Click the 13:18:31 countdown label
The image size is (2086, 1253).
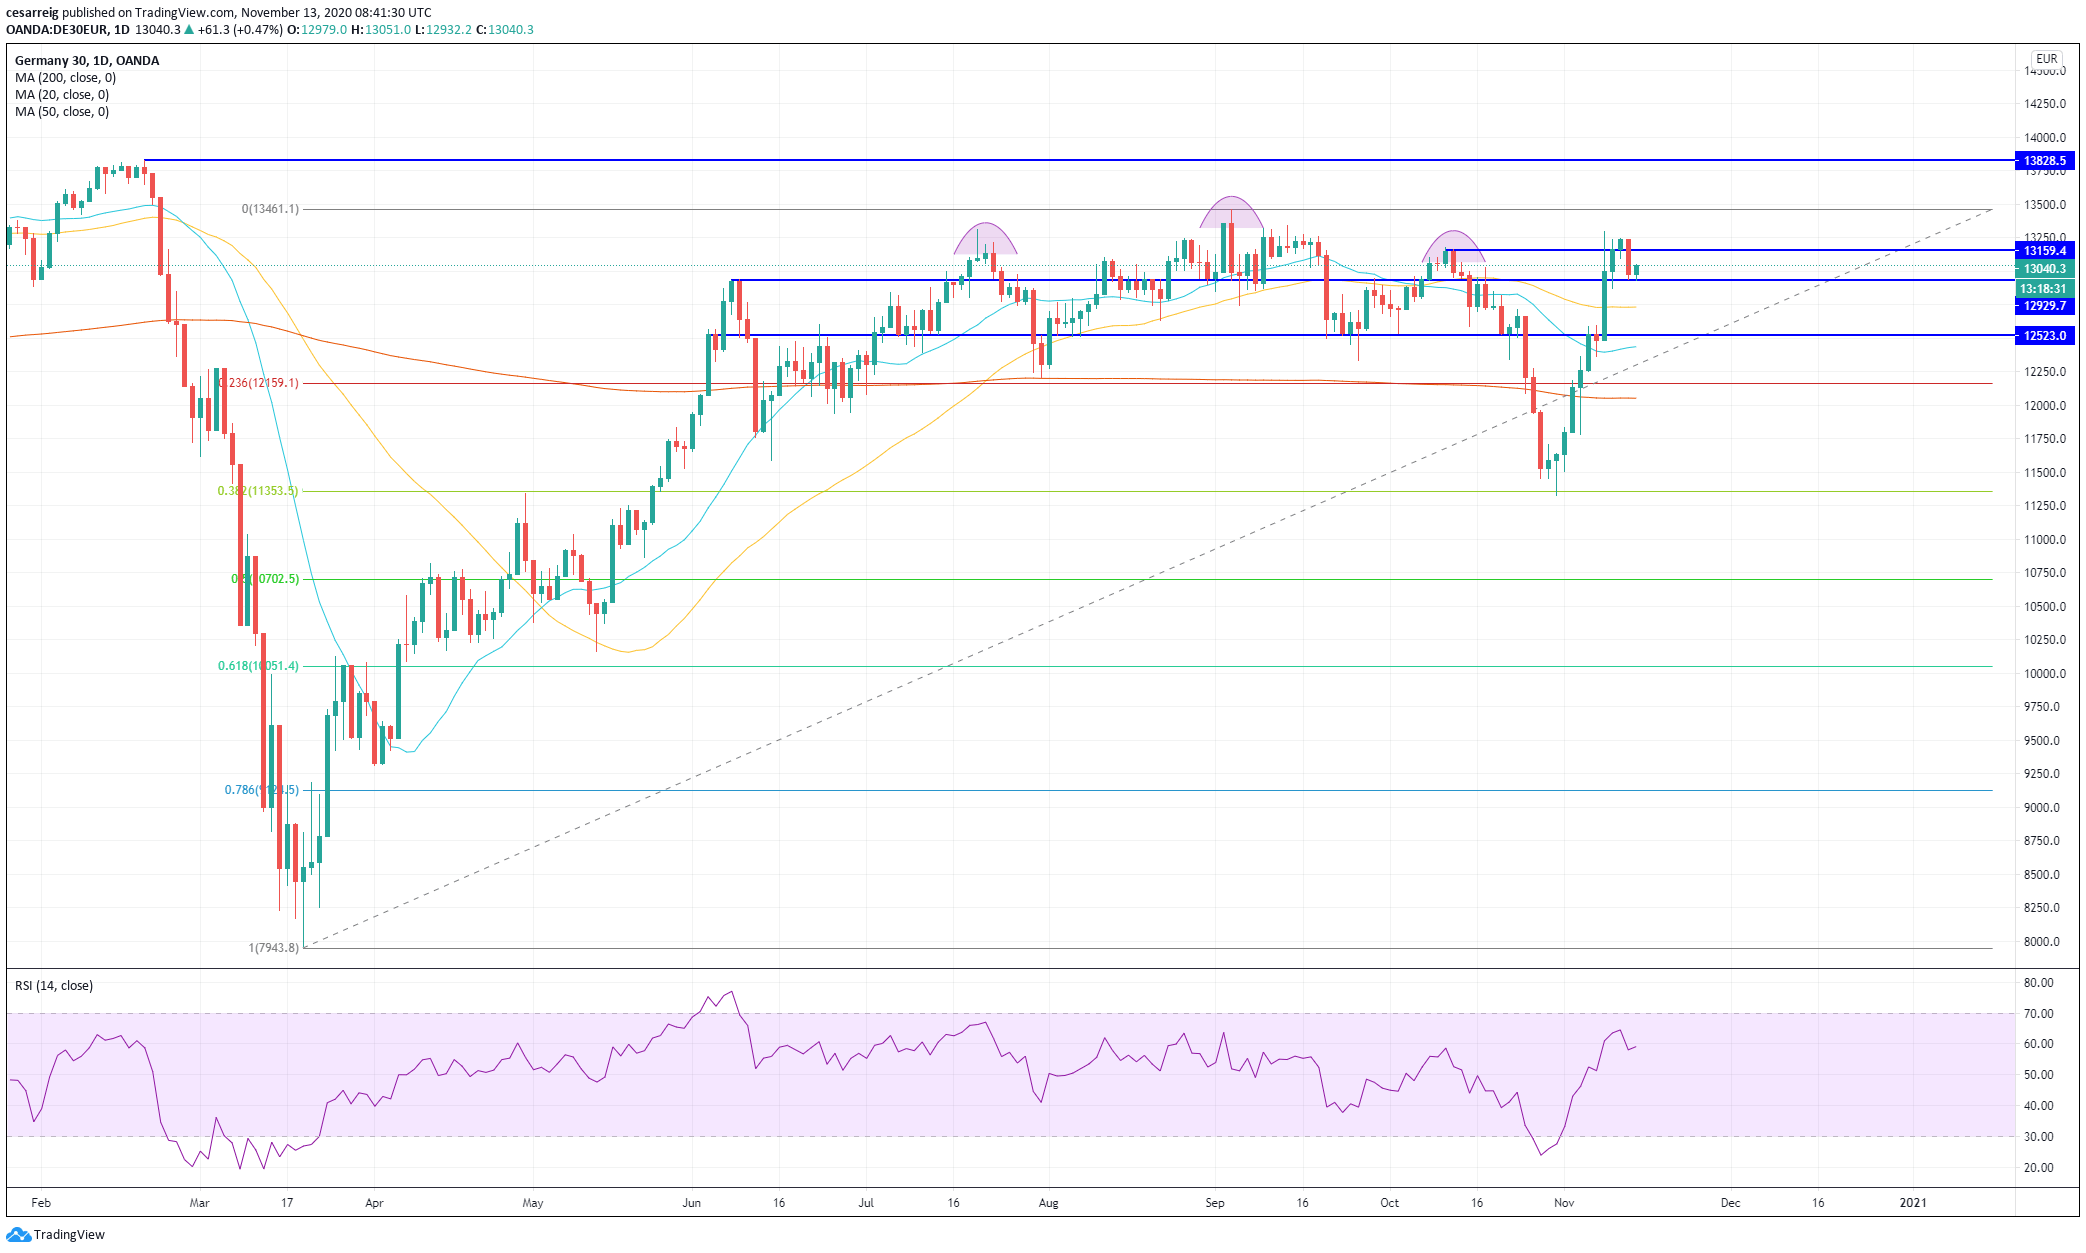[2045, 289]
